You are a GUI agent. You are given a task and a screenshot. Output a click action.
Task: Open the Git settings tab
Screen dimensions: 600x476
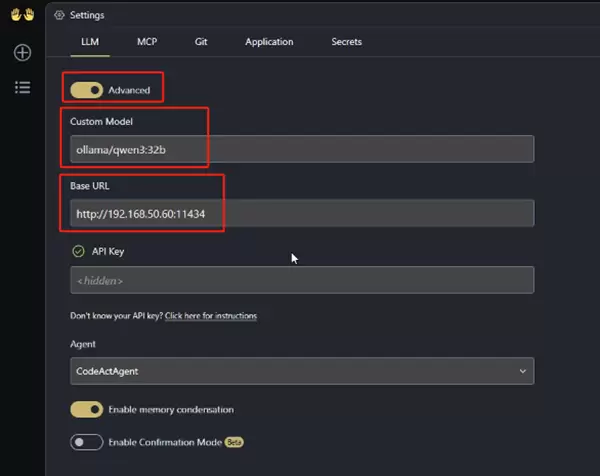click(202, 42)
